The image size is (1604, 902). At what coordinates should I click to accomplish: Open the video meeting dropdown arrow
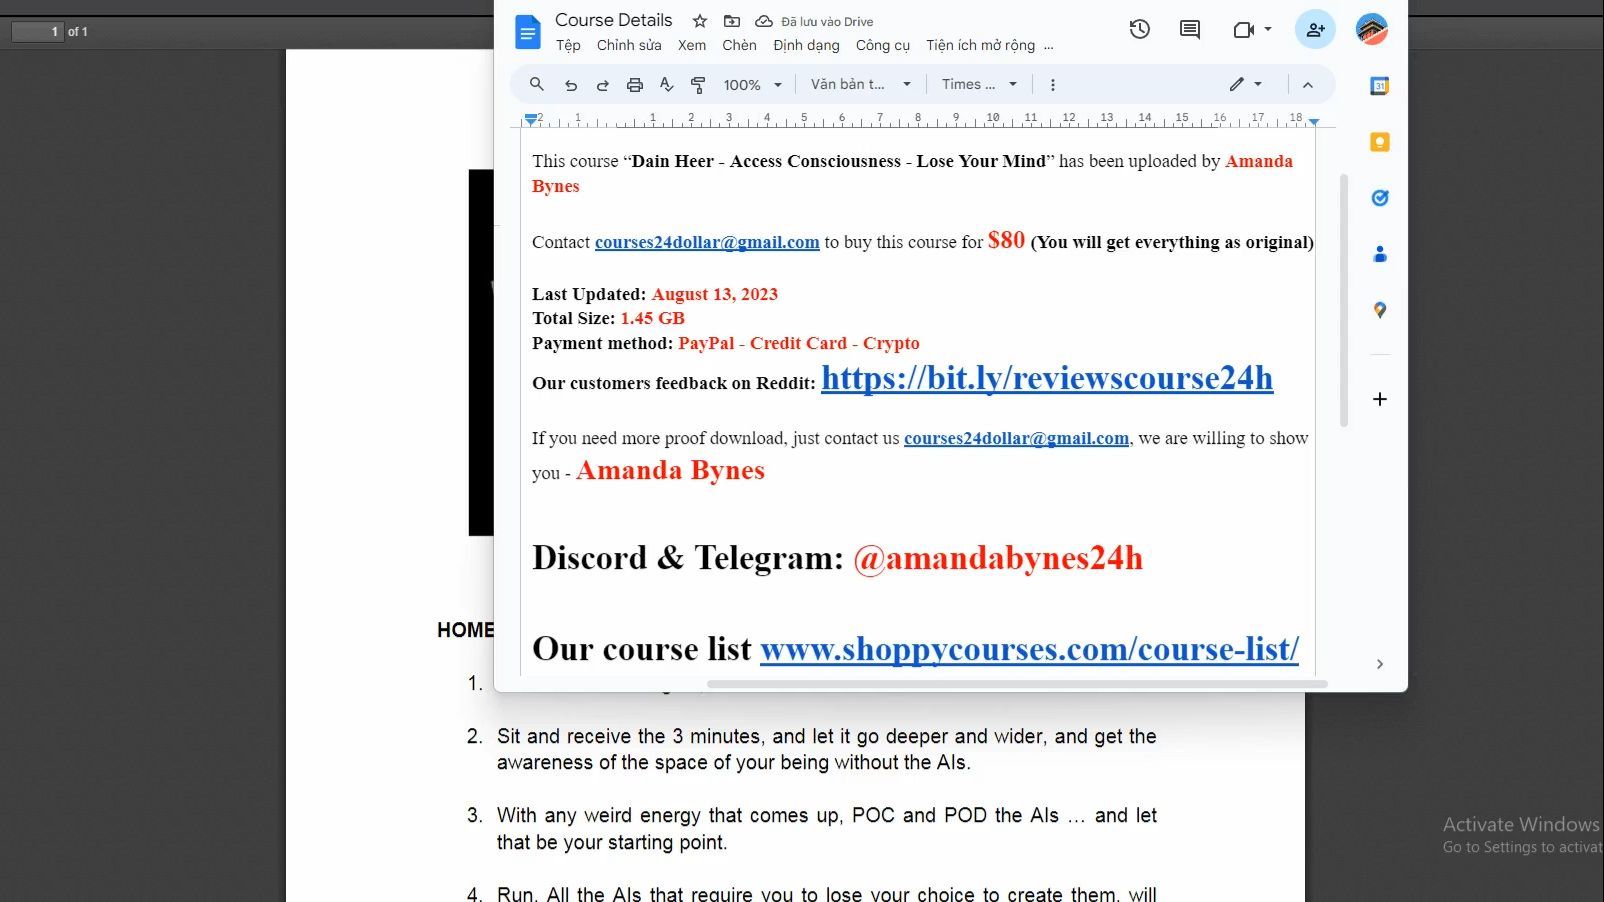pos(1268,30)
